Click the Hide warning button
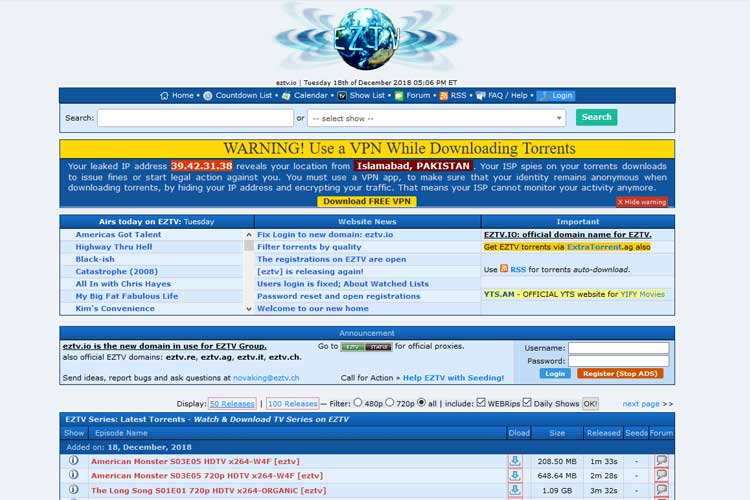The height and width of the screenshot is (500, 750). [641, 202]
